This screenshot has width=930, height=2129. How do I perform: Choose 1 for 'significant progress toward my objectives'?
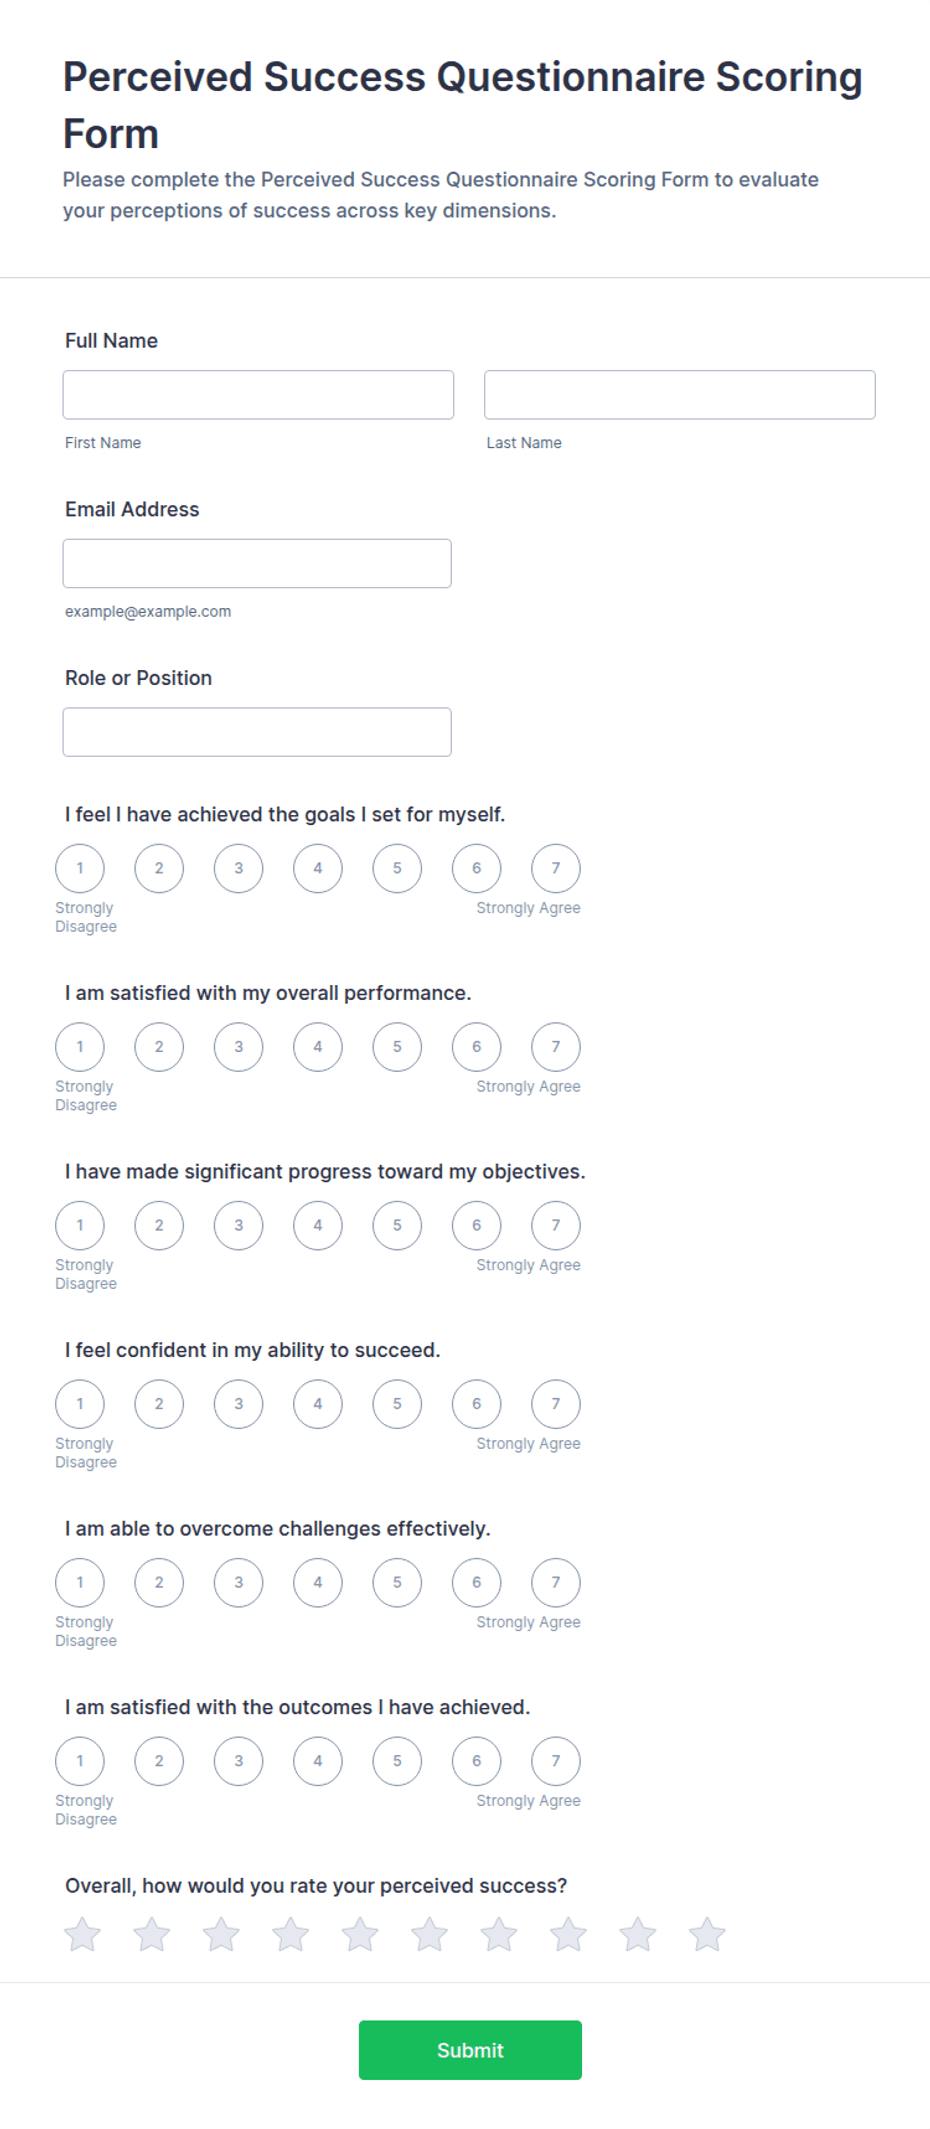(80, 1225)
